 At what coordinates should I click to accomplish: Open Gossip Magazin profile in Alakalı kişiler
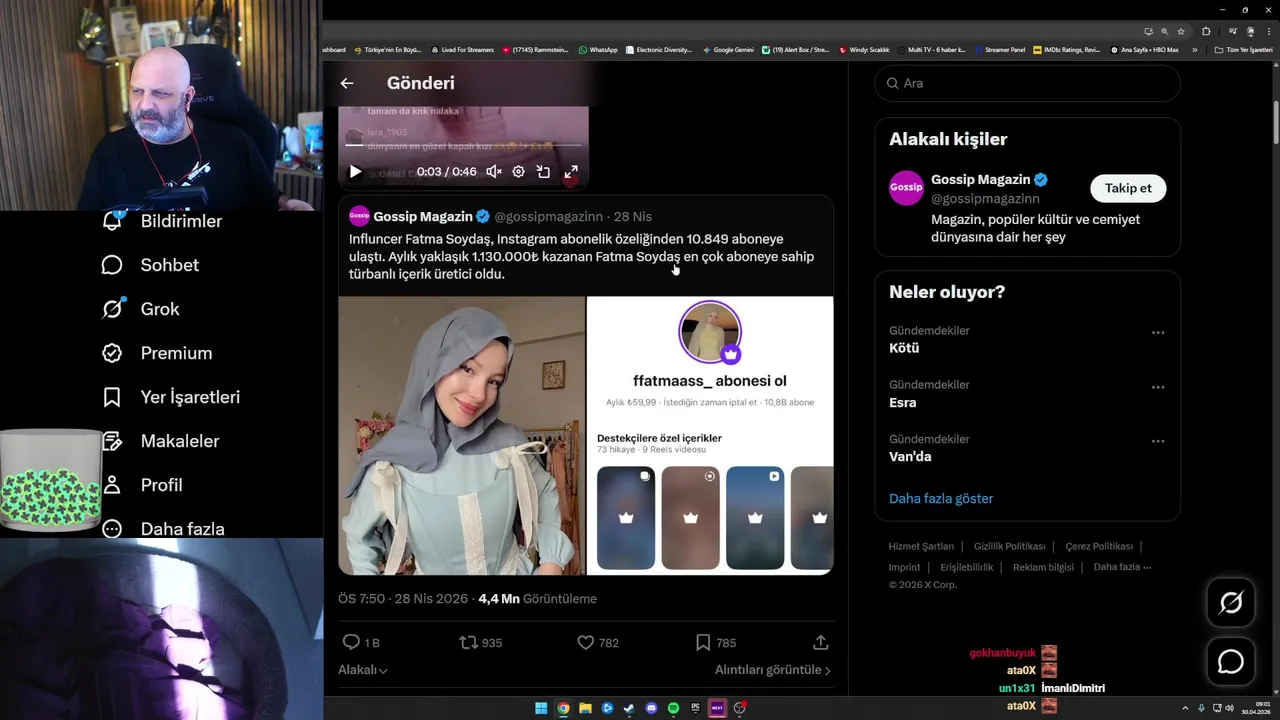point(980,180)
